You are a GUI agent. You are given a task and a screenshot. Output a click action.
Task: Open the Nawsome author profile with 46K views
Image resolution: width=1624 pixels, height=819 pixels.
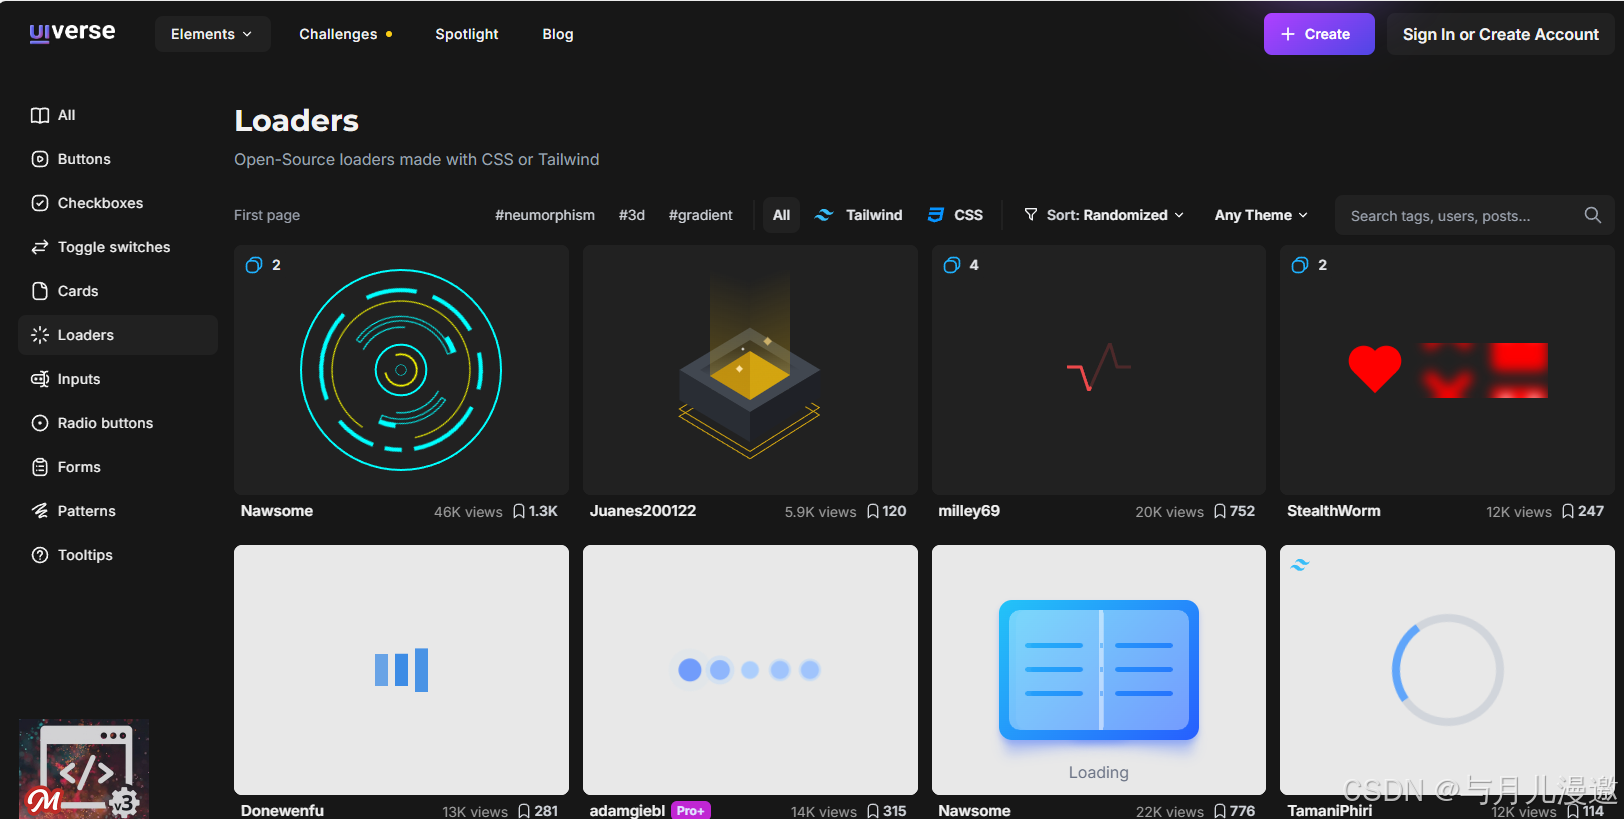point(277,511)
